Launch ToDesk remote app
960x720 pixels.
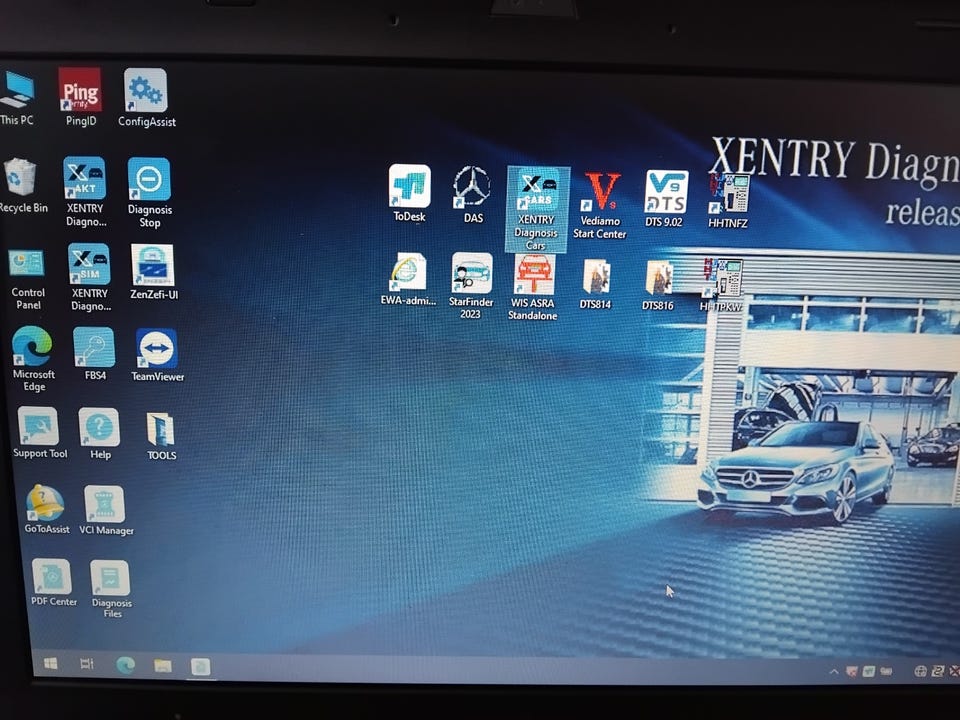pos(409,193)
